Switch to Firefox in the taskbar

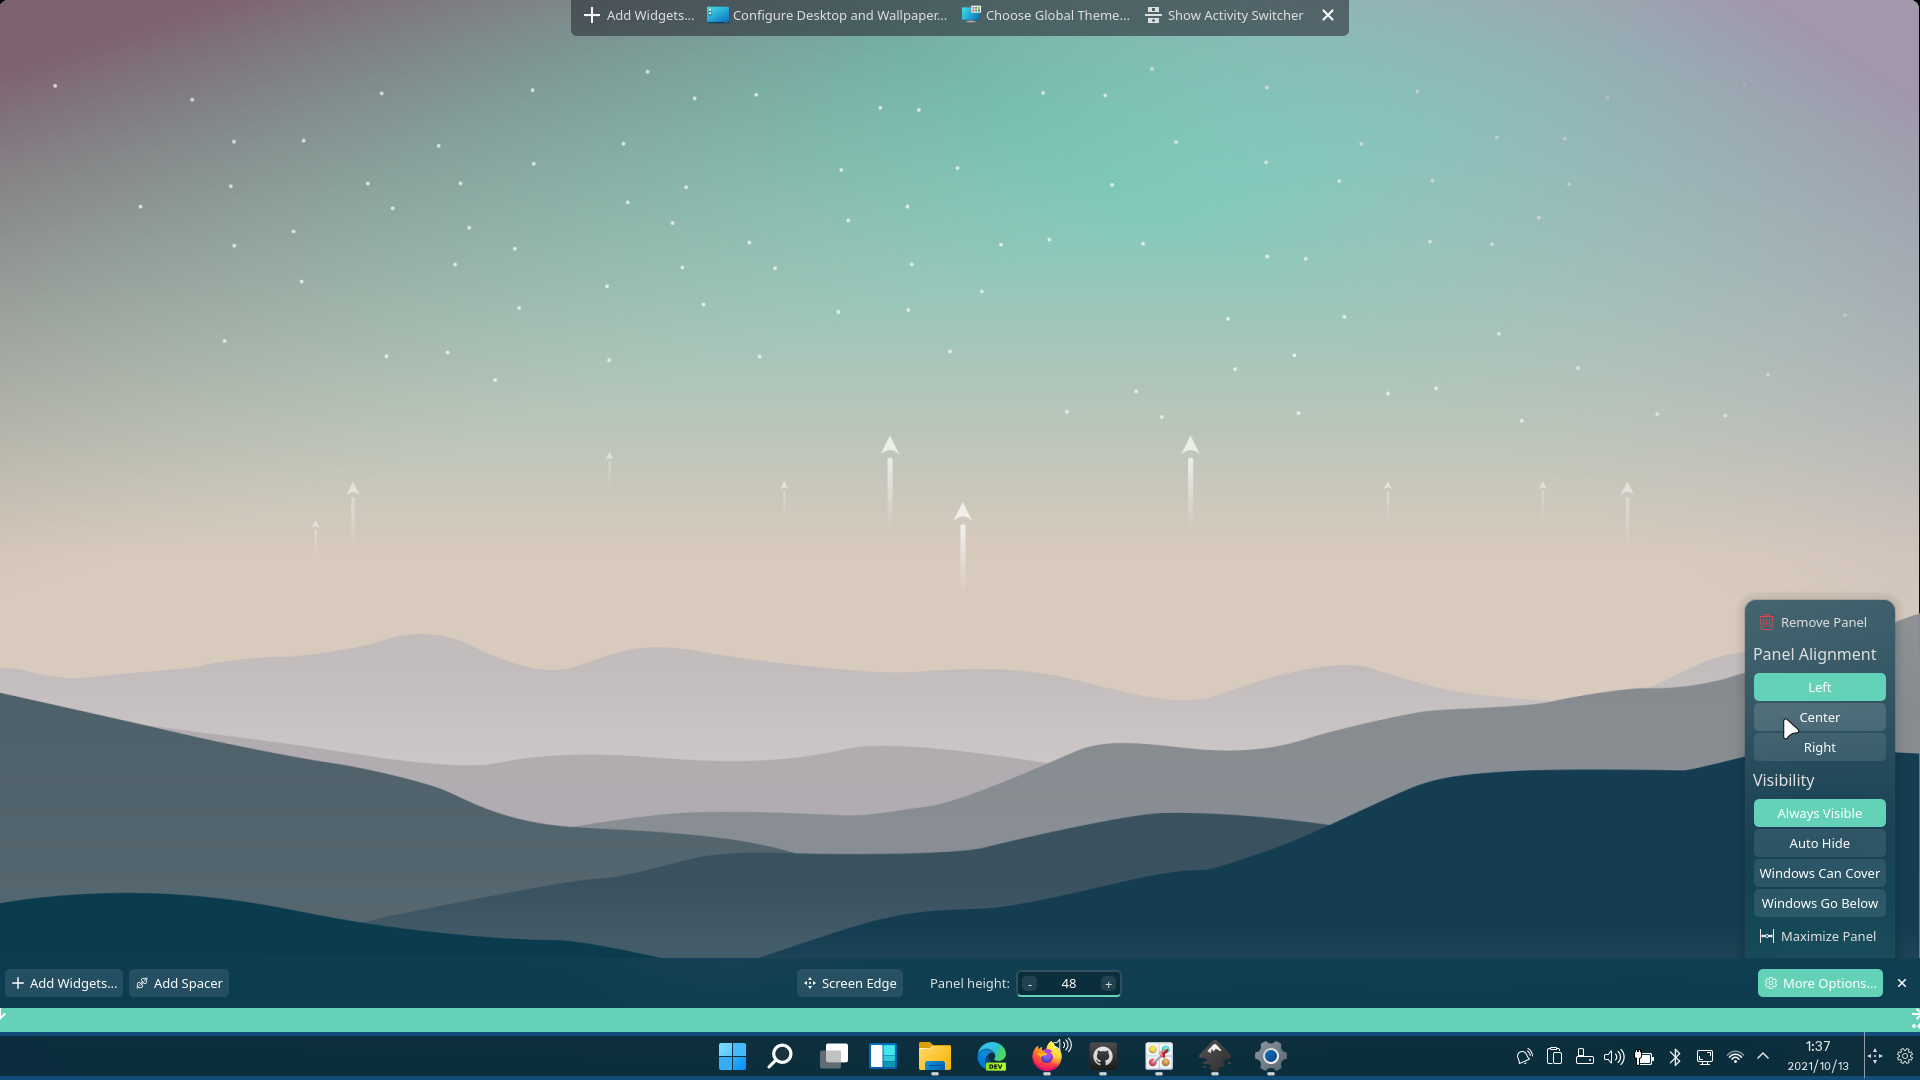point(1047,1056)
